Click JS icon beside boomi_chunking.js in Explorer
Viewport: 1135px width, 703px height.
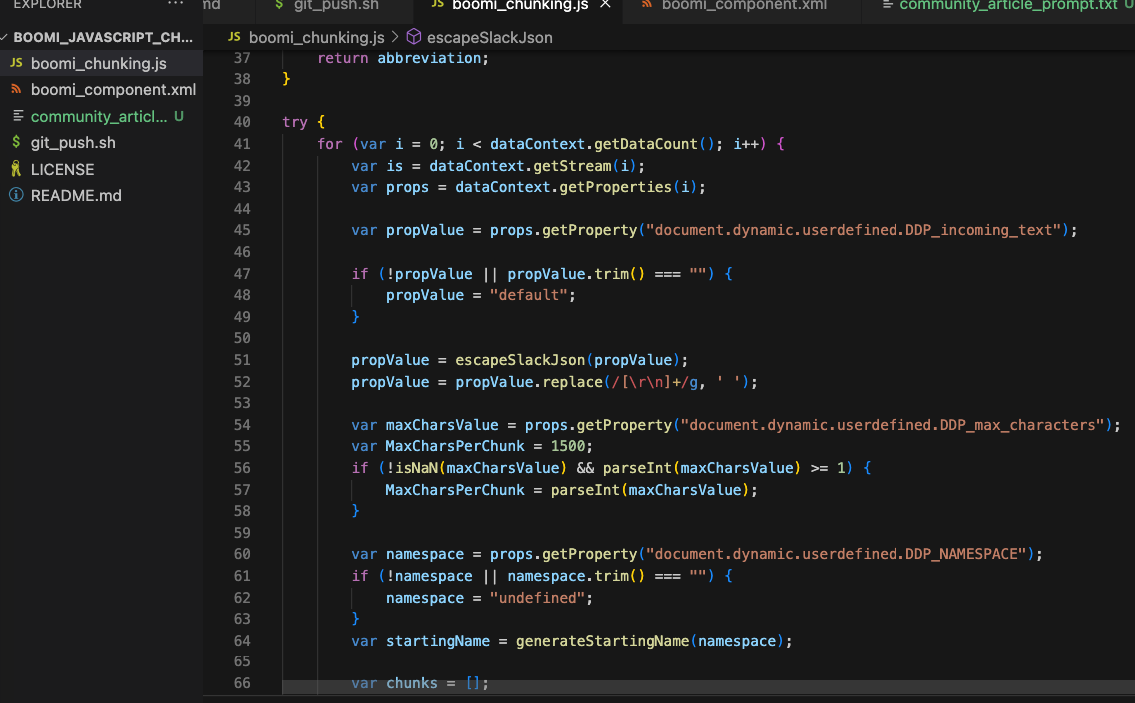[16, 63]
